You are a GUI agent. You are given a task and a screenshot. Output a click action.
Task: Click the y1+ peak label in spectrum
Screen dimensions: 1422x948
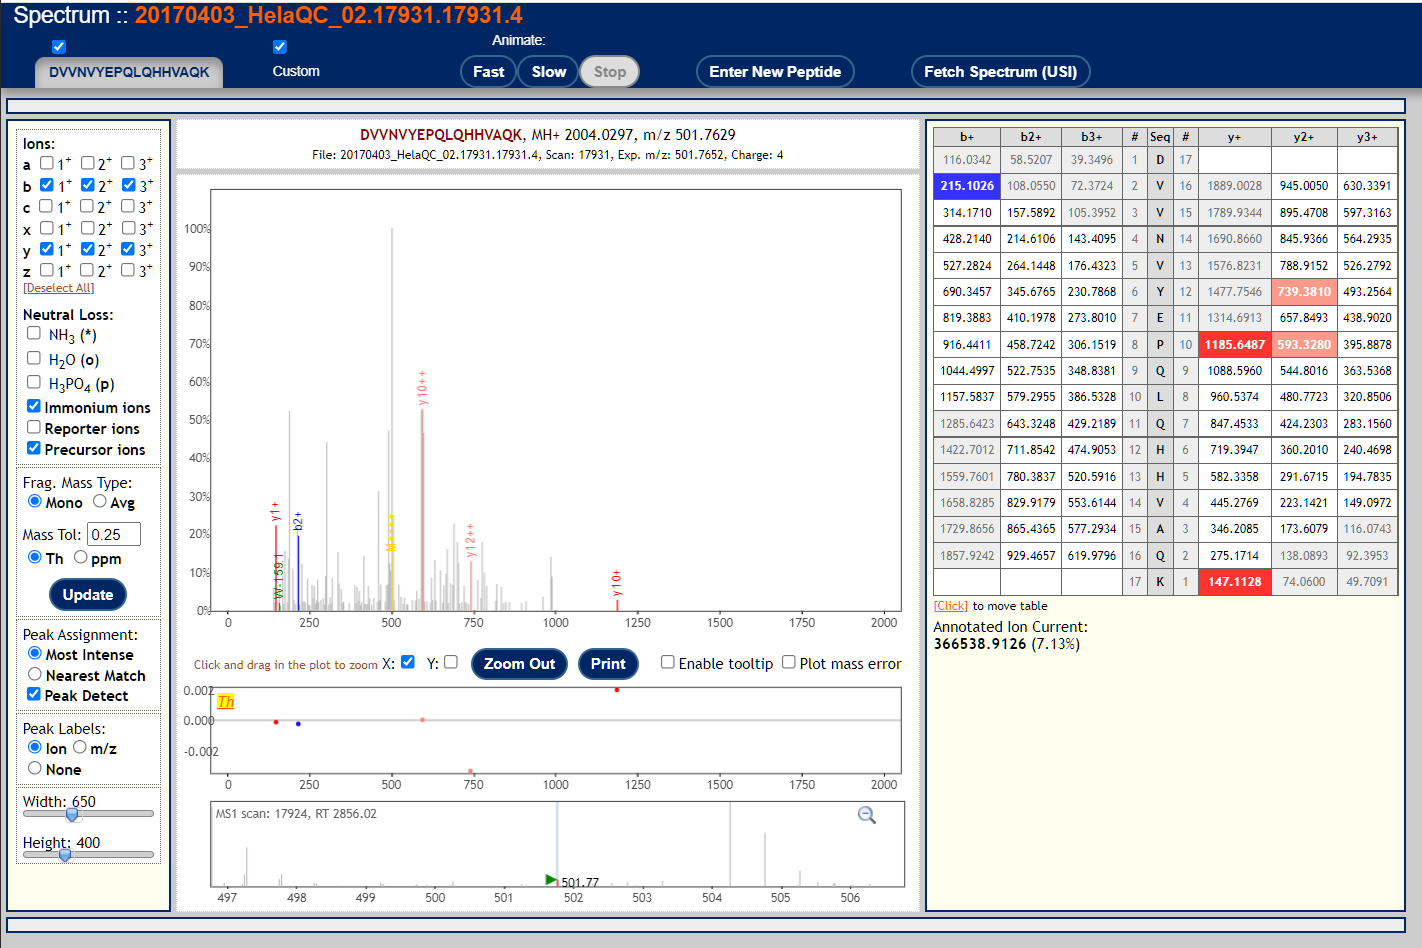pos(276,511)
